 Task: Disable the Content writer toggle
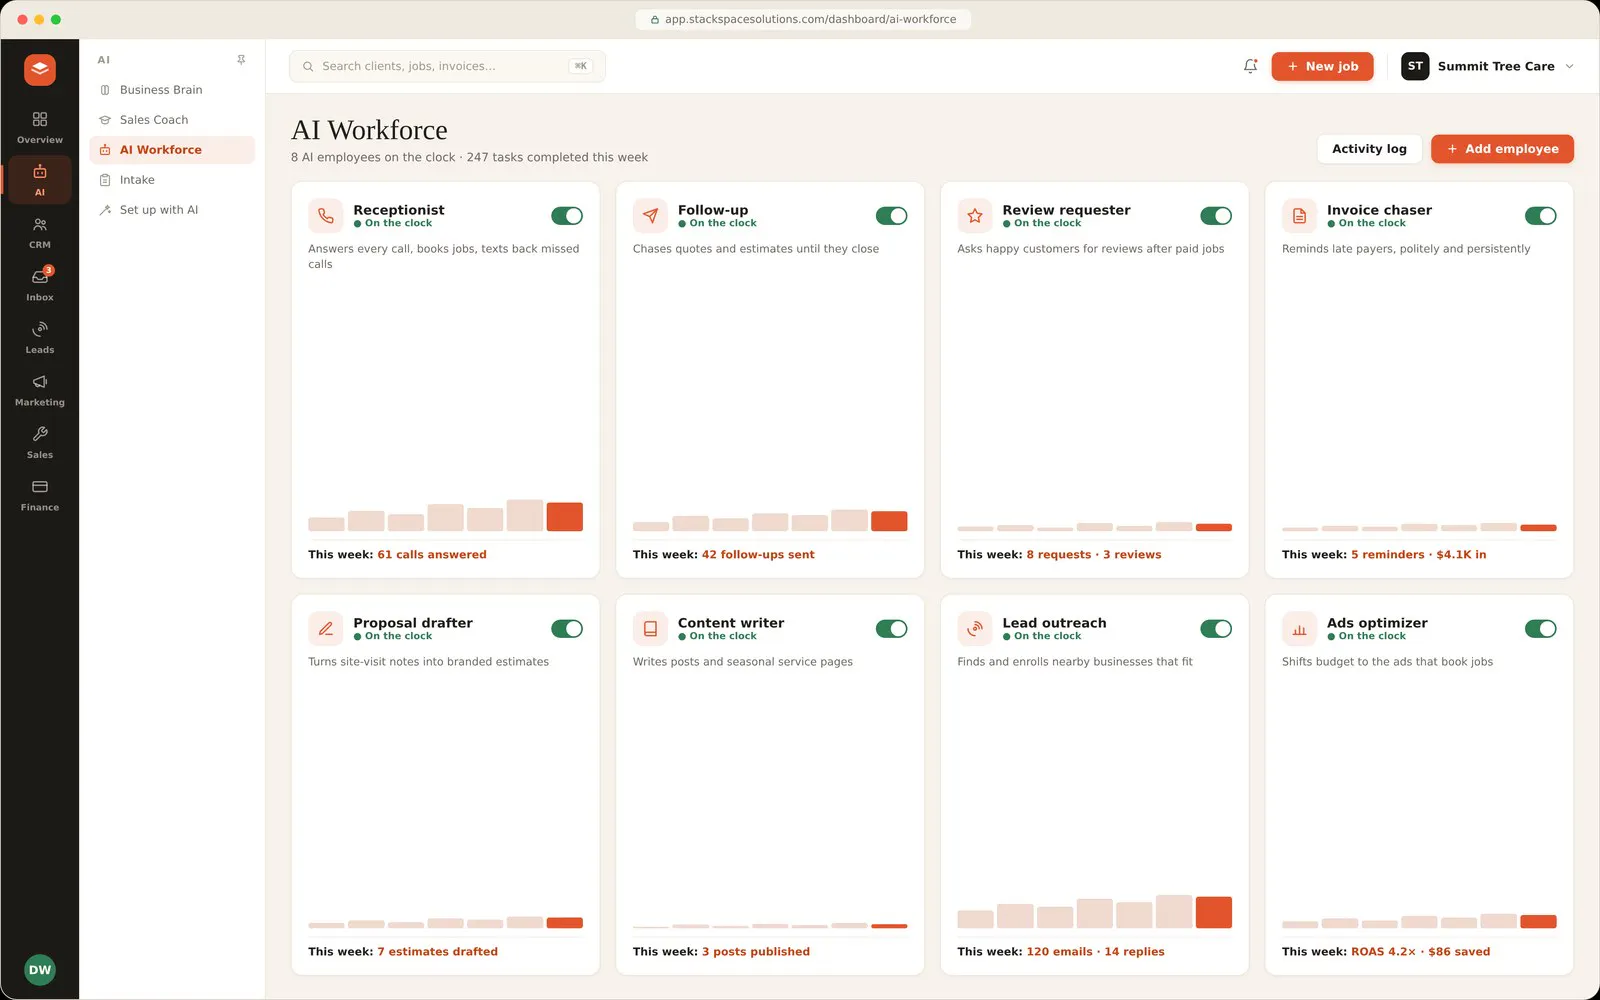pyautogui.click(x=891, y=629)
